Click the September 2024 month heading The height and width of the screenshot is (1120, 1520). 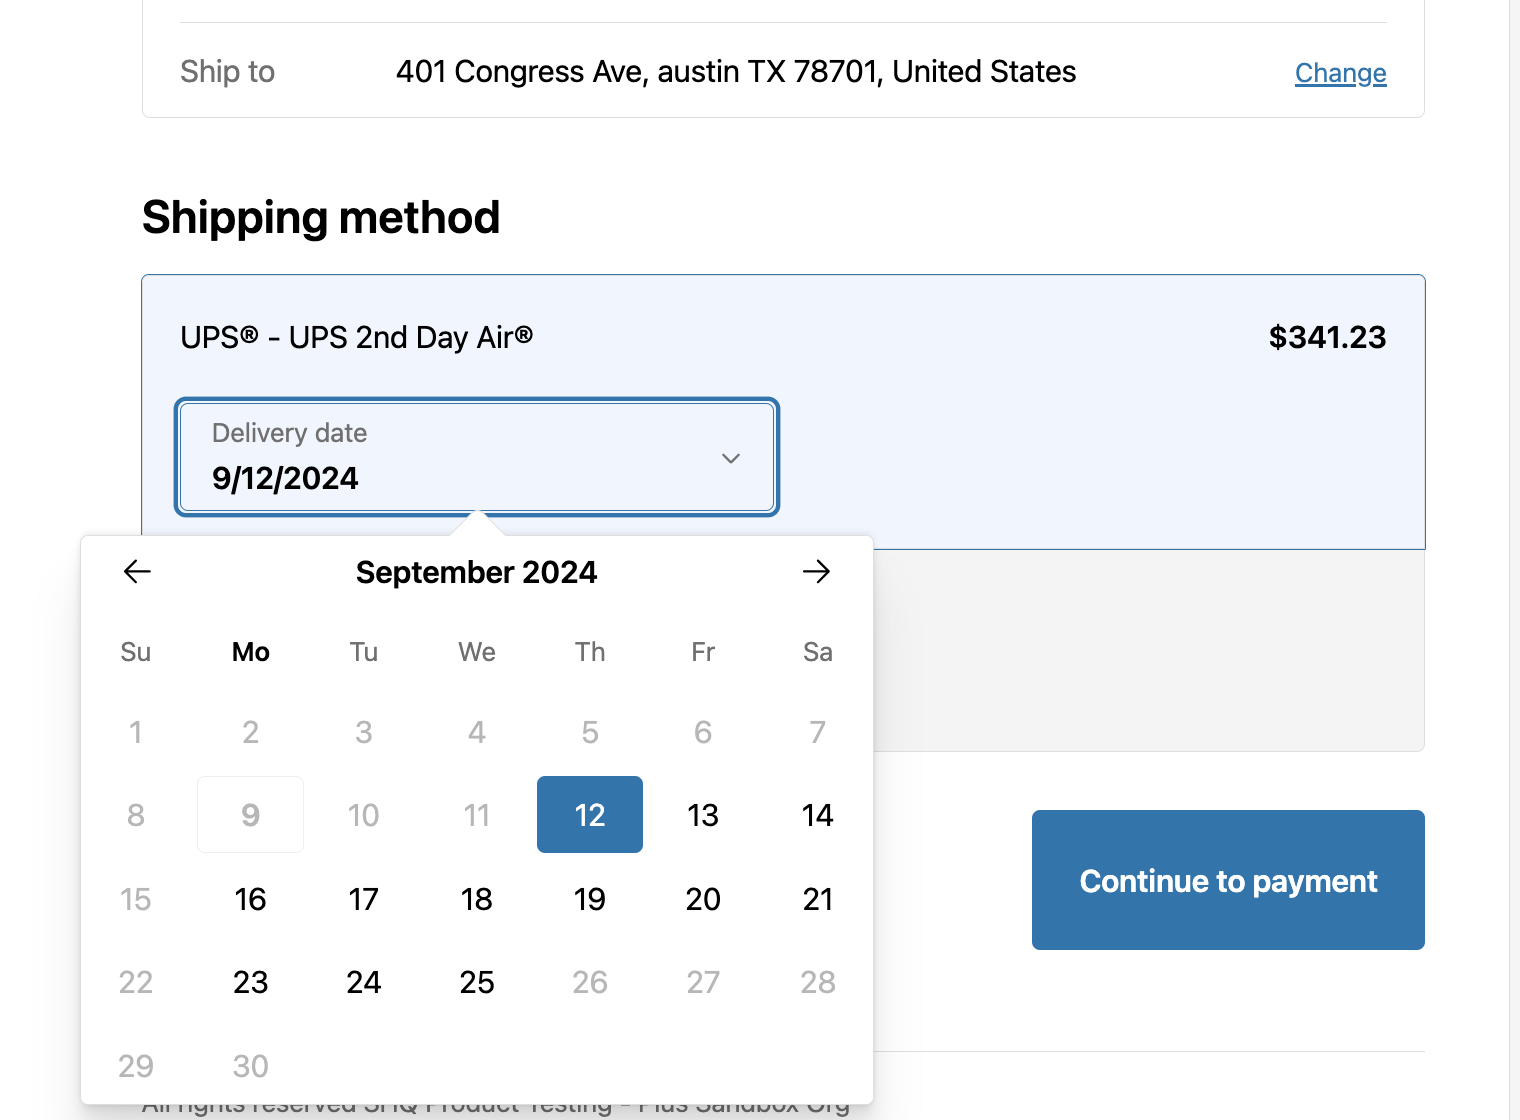point(476,572)
